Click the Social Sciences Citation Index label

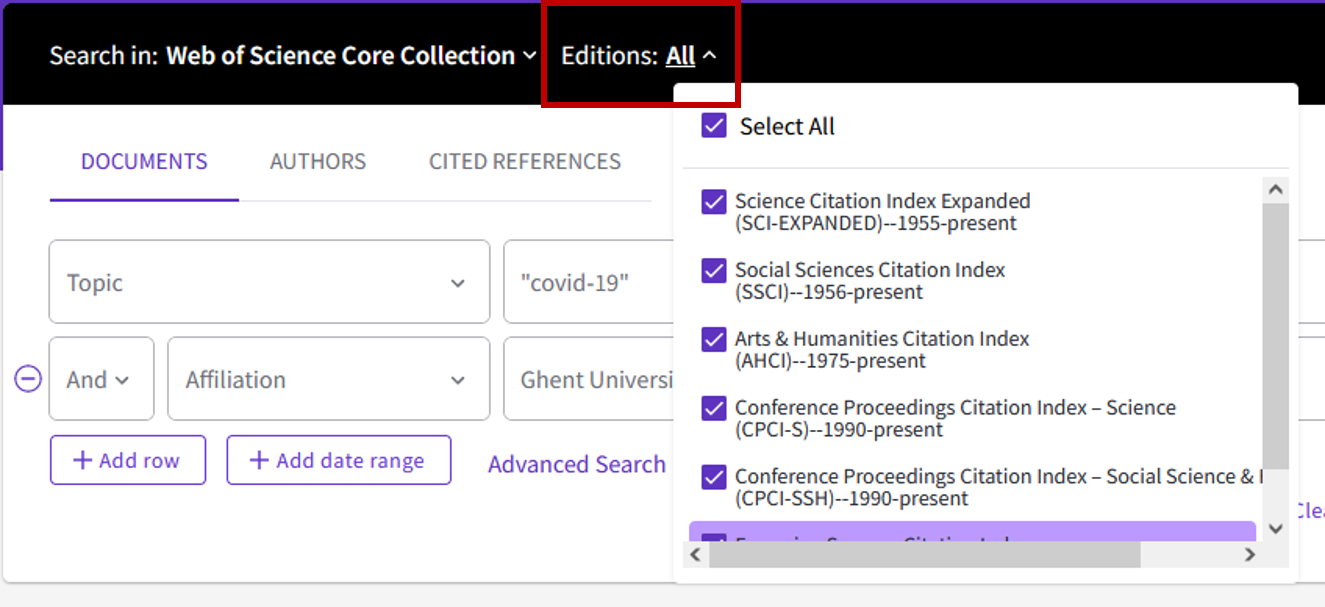tap(870, 281)
